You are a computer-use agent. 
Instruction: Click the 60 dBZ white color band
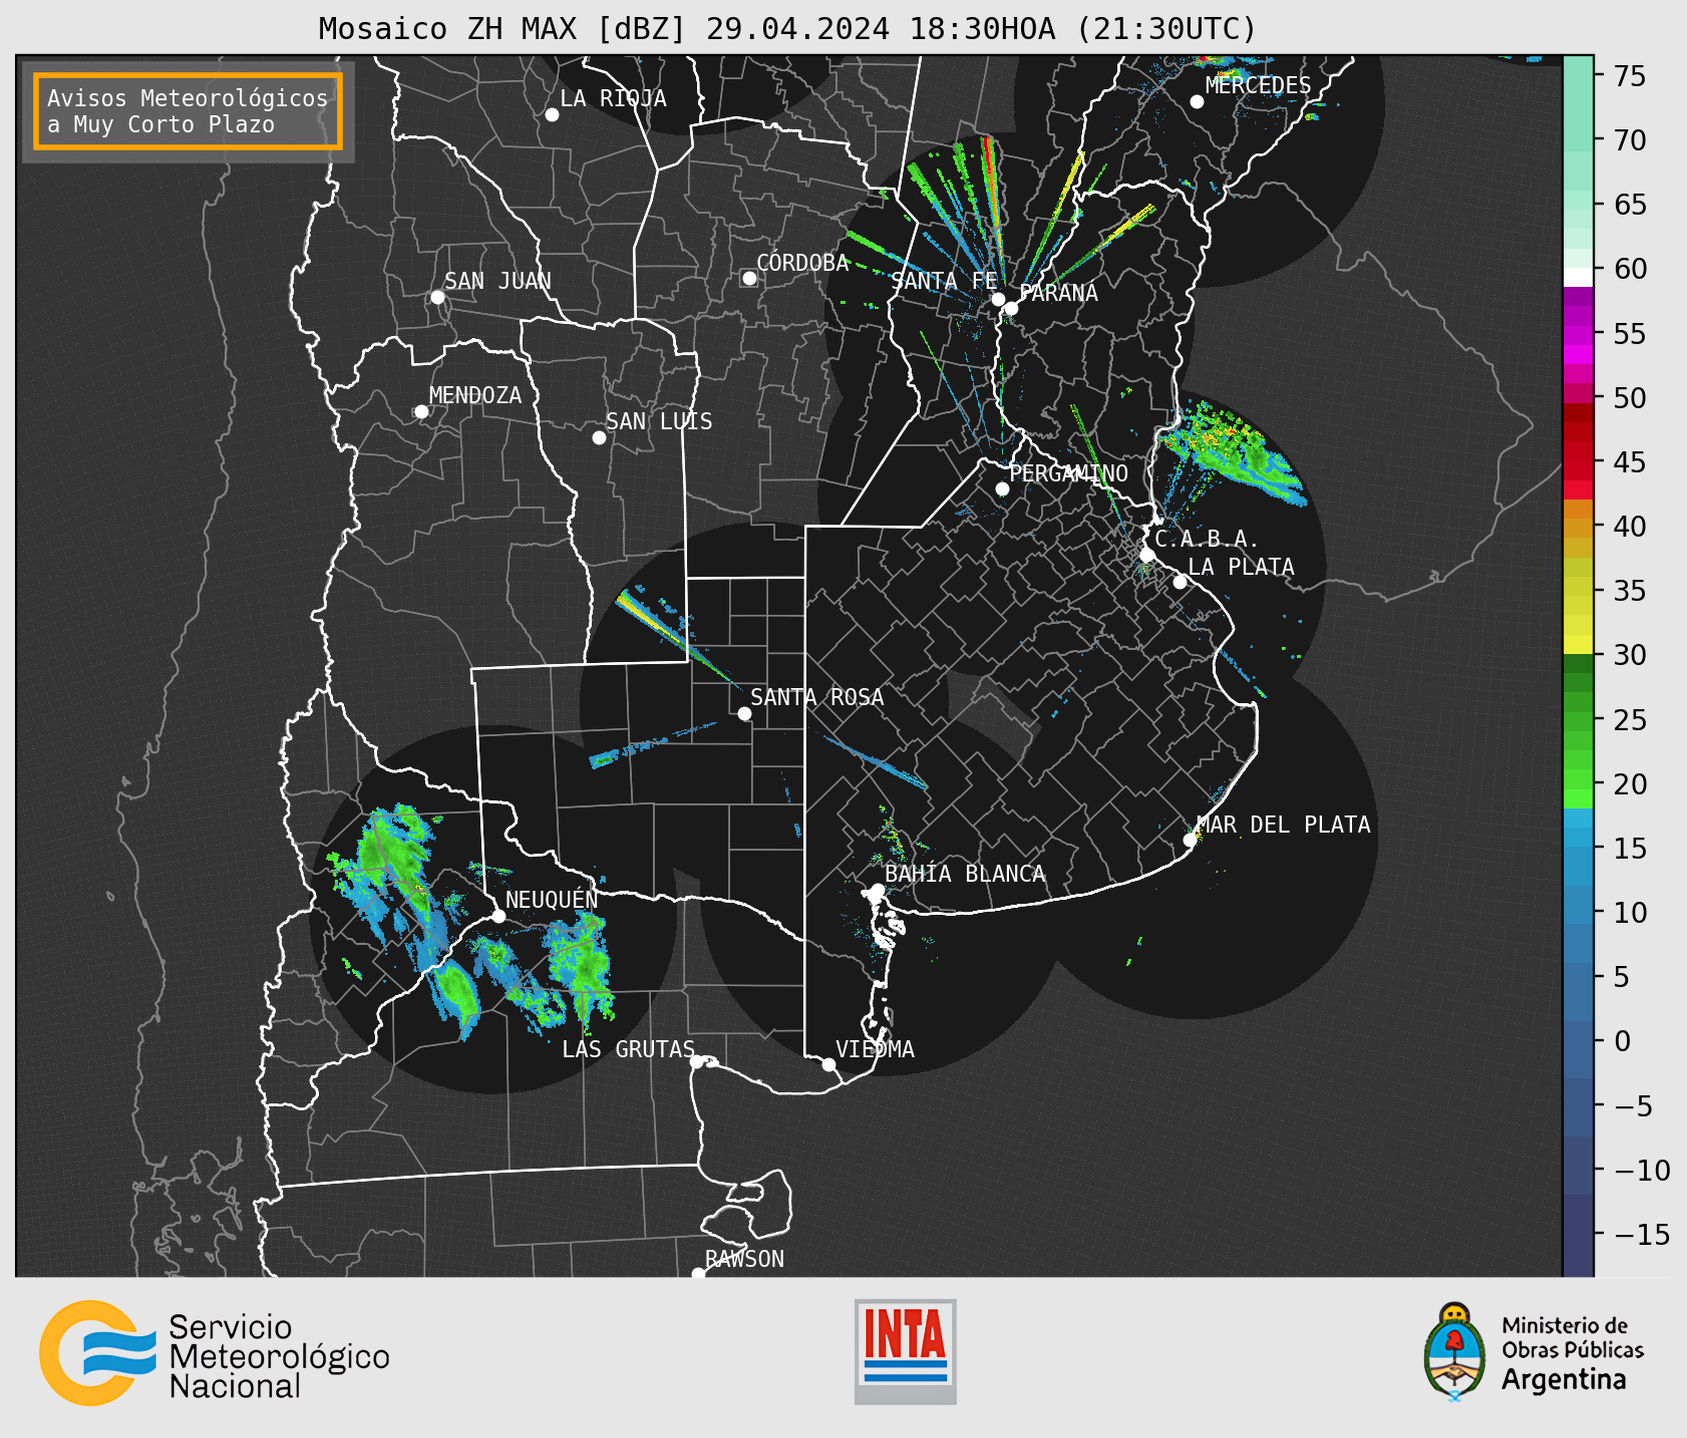tap(1578, 277)
